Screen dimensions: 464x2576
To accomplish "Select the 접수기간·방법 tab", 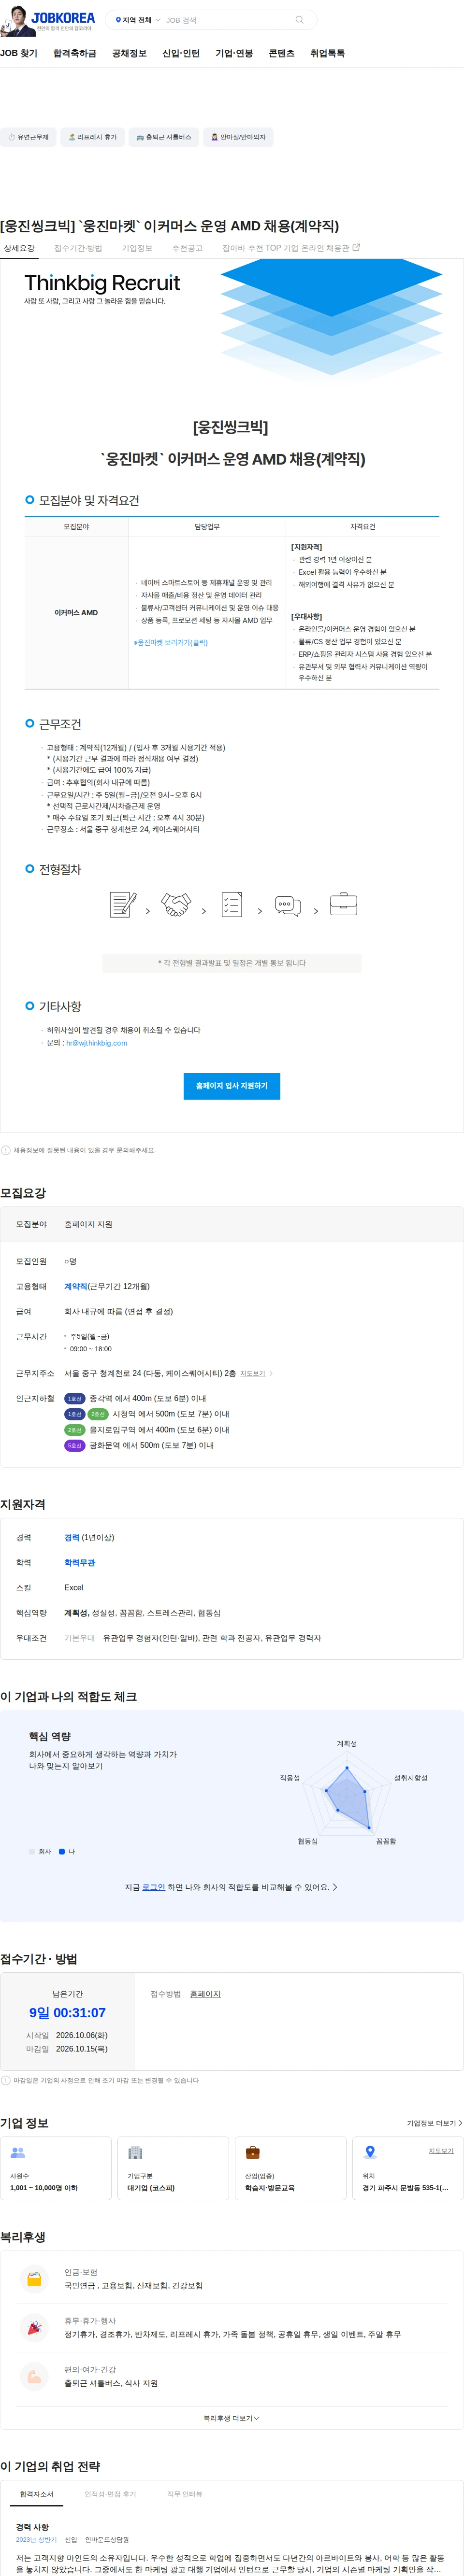I will [78, 248].
